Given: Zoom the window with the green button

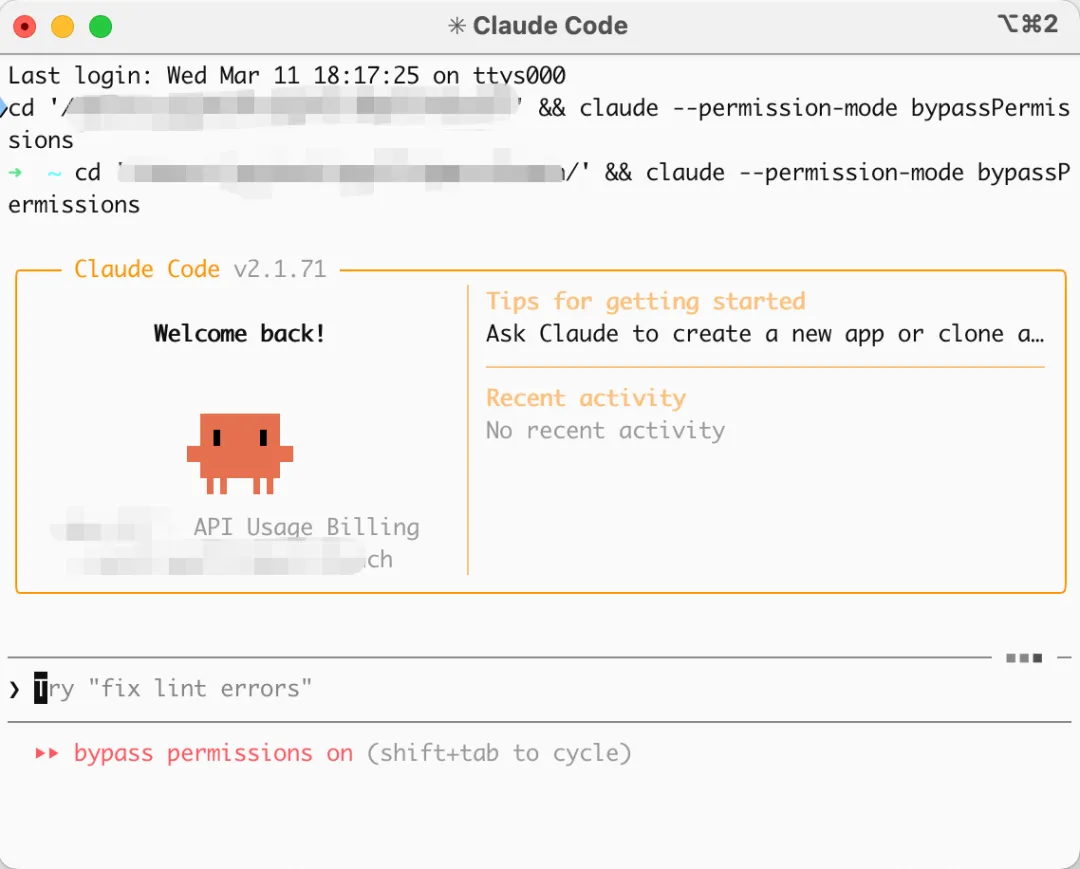Looking at the screenshot, I should point(101,27).
